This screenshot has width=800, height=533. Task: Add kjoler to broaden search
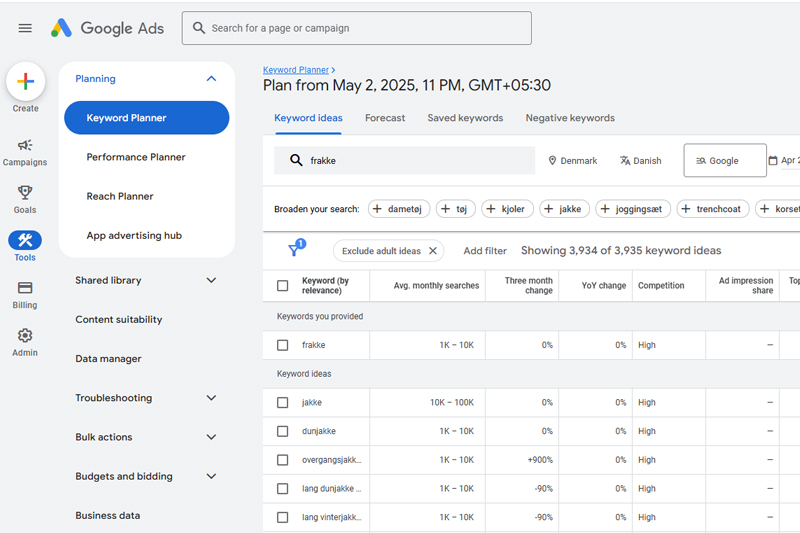point(507,209)
